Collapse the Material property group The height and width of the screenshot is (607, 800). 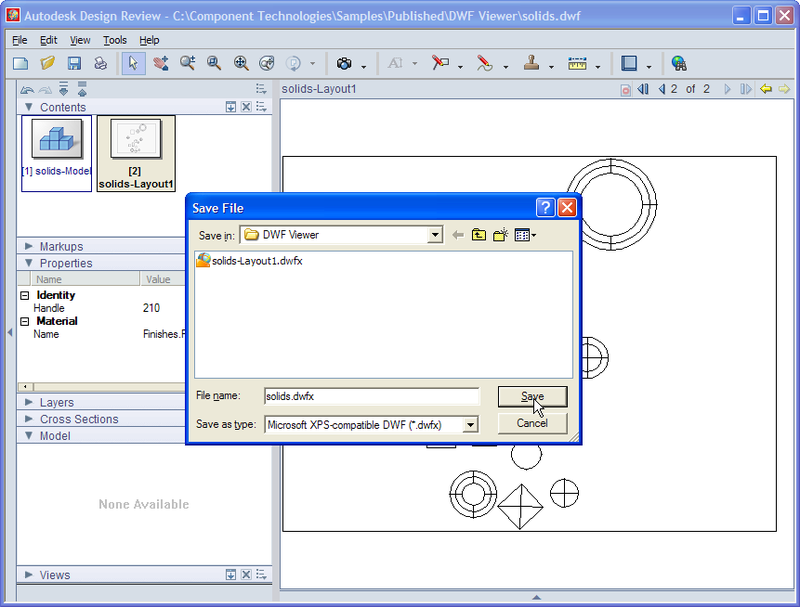[x=24, y=322]
